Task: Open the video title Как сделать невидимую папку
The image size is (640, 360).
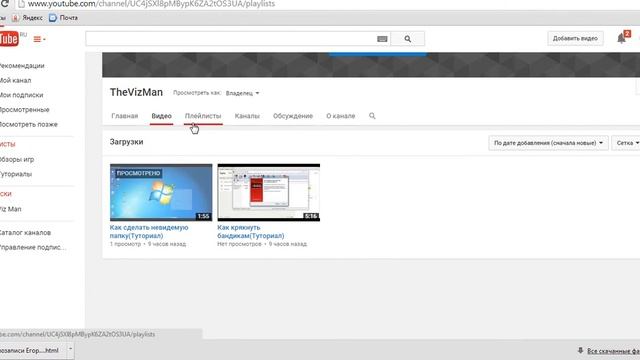Action: pyautogui.click(x=149, y=231)
